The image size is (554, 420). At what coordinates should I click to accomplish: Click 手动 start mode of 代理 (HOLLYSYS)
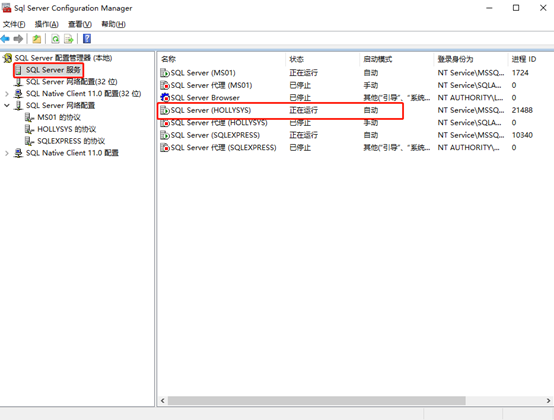pyautogui.click(x=371, y=123)
